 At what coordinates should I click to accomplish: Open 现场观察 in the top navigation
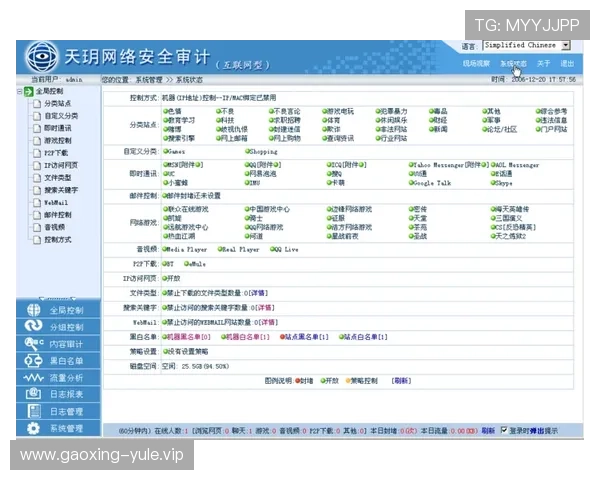point(476,64)
